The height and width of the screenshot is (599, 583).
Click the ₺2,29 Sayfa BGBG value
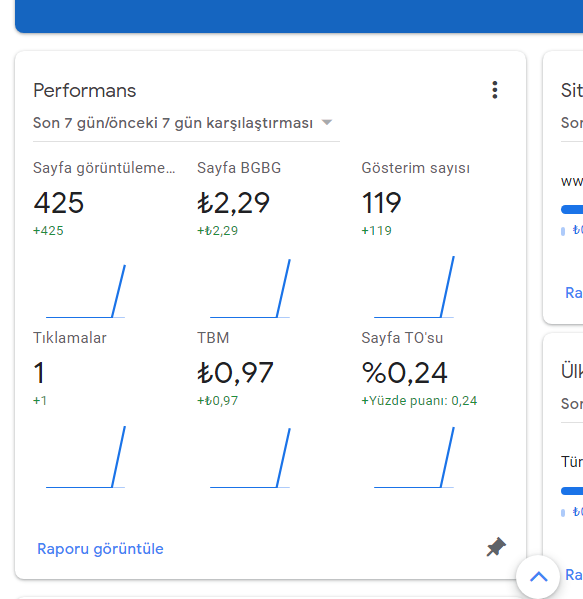click(x=233, y=202)
